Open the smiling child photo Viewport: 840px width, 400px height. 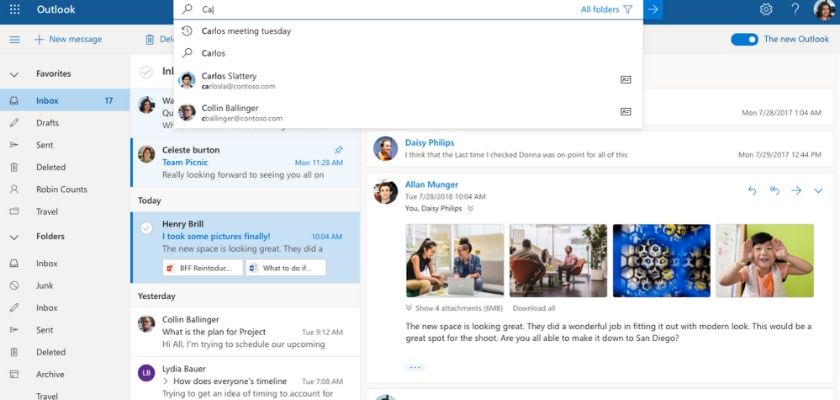pyautogui.click(x=765, y=261)
